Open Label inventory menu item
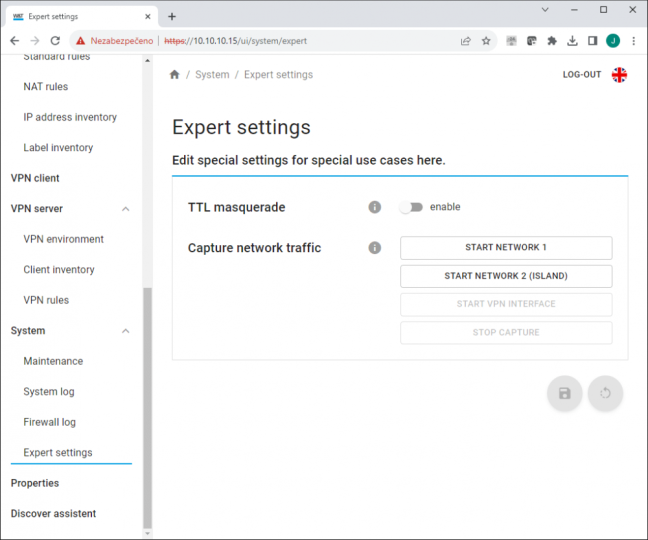The width and height of the screenshot is (648, 540). [x=58, y=148]
